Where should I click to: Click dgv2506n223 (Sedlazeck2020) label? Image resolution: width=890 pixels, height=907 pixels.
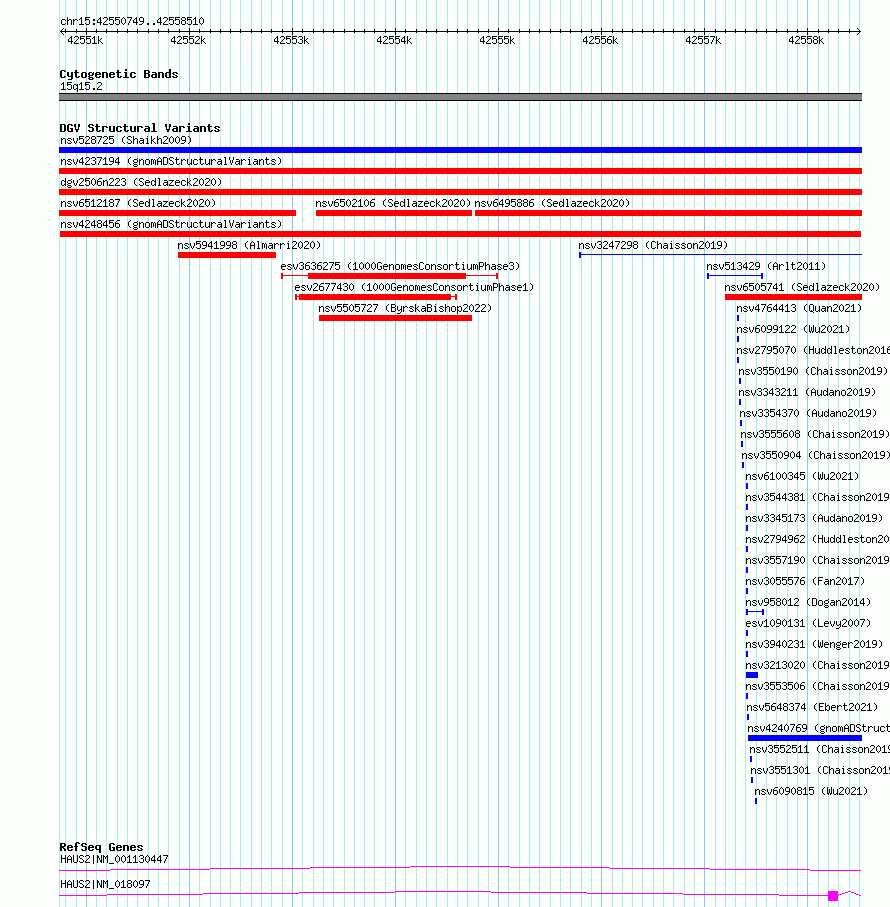click(141, 182)
